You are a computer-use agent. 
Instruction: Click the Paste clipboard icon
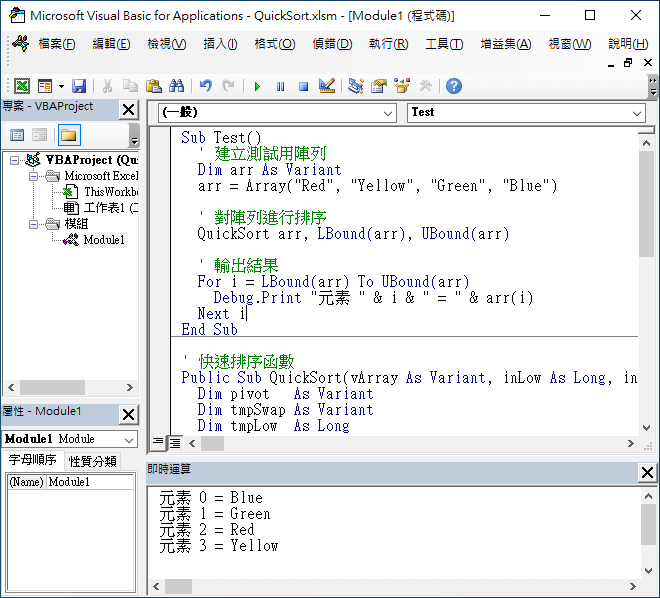coord(154,86)
